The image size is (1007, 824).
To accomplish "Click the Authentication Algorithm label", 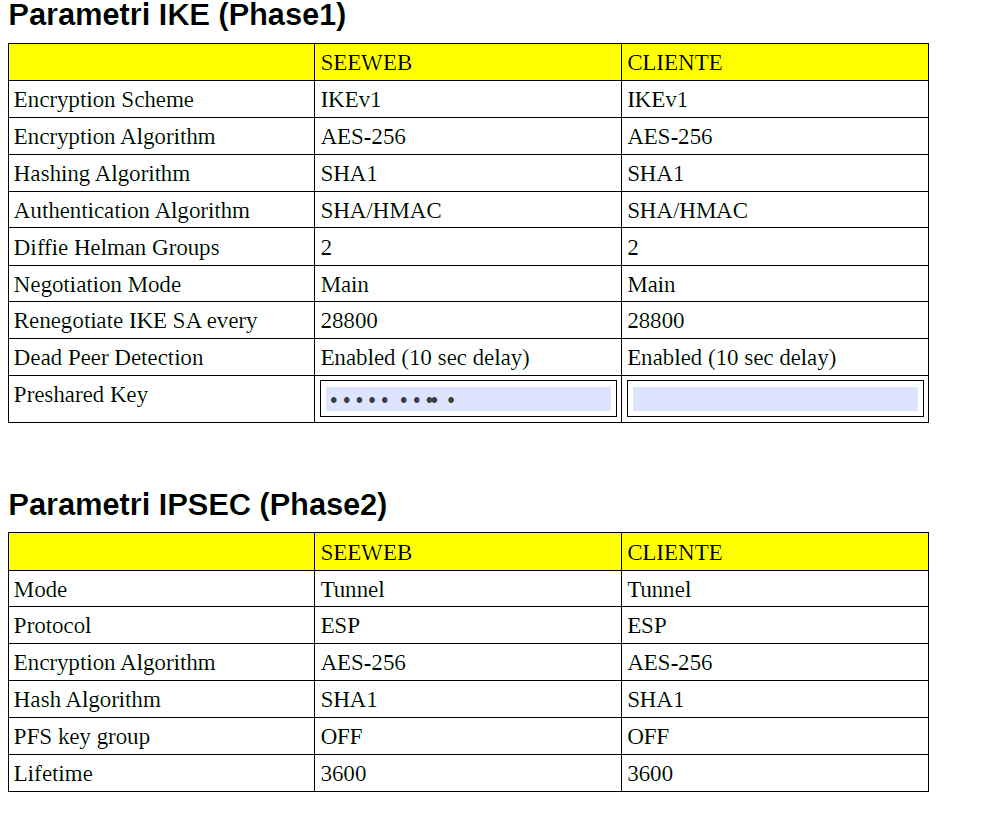I will pos(132,211).
